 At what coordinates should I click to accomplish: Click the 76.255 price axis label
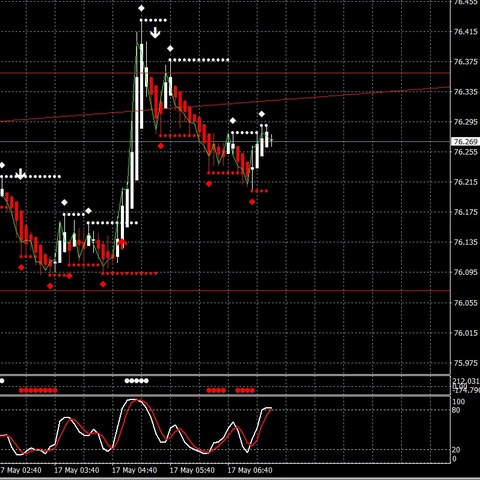(x=465, y=152)
